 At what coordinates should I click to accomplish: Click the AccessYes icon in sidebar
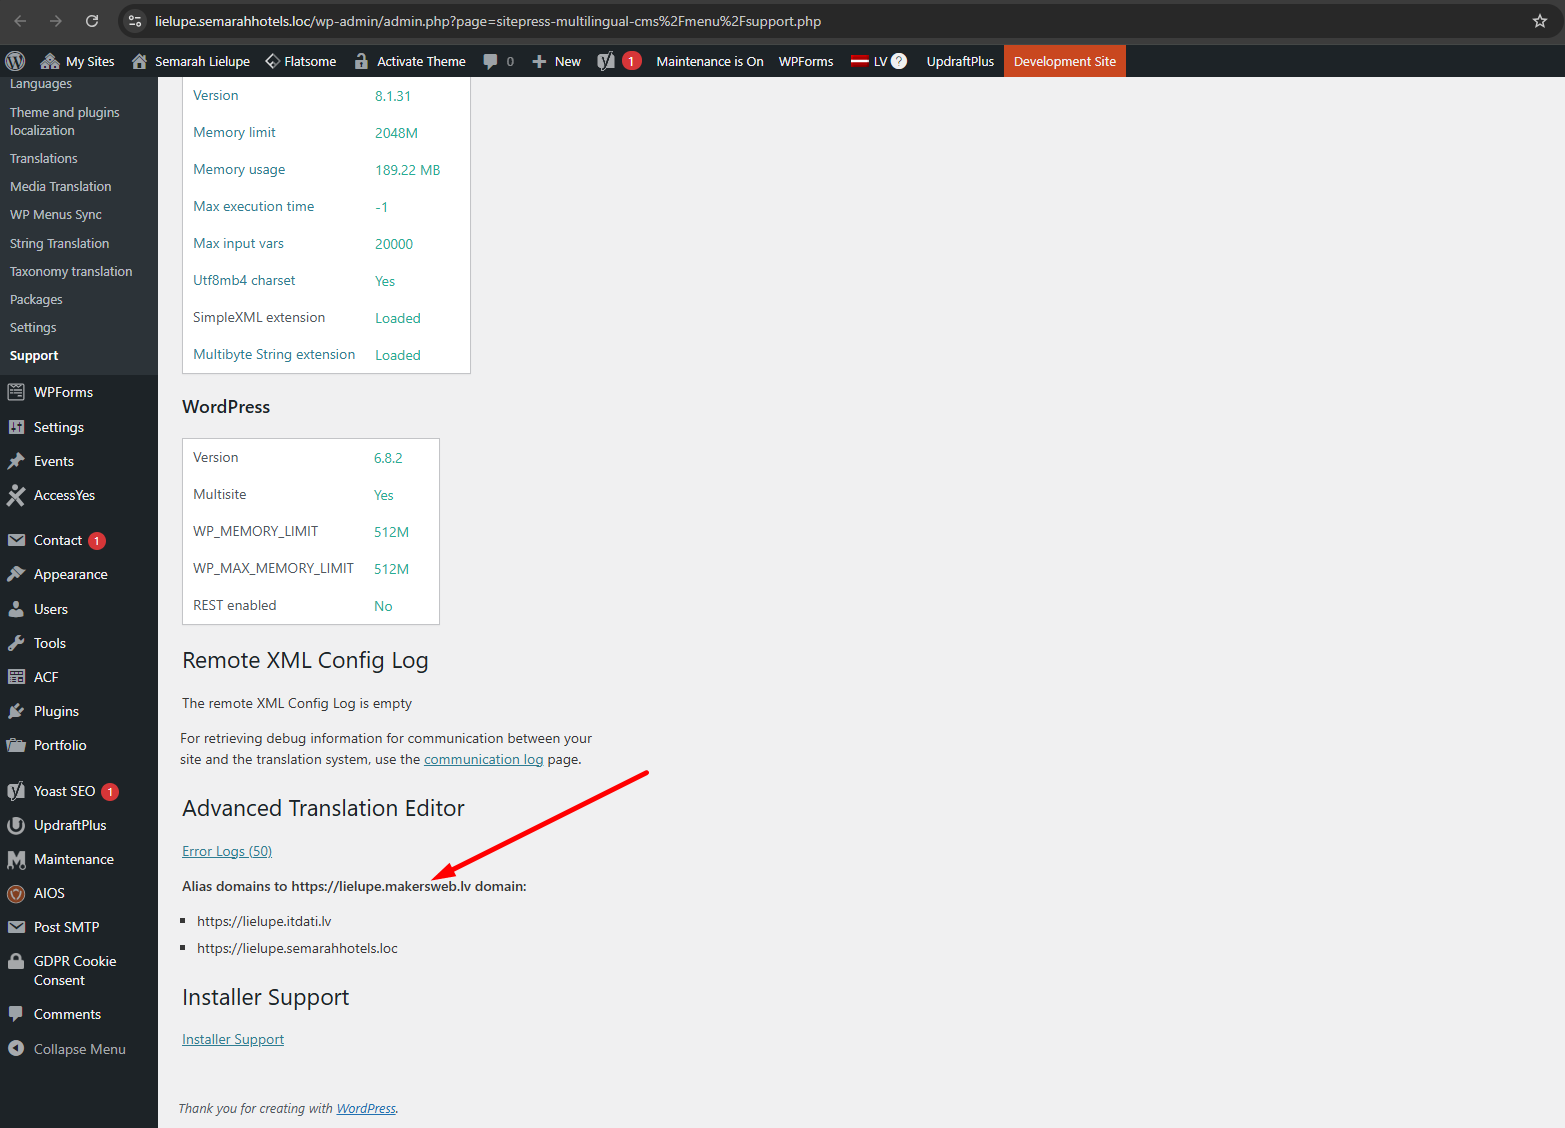point(16,495)
